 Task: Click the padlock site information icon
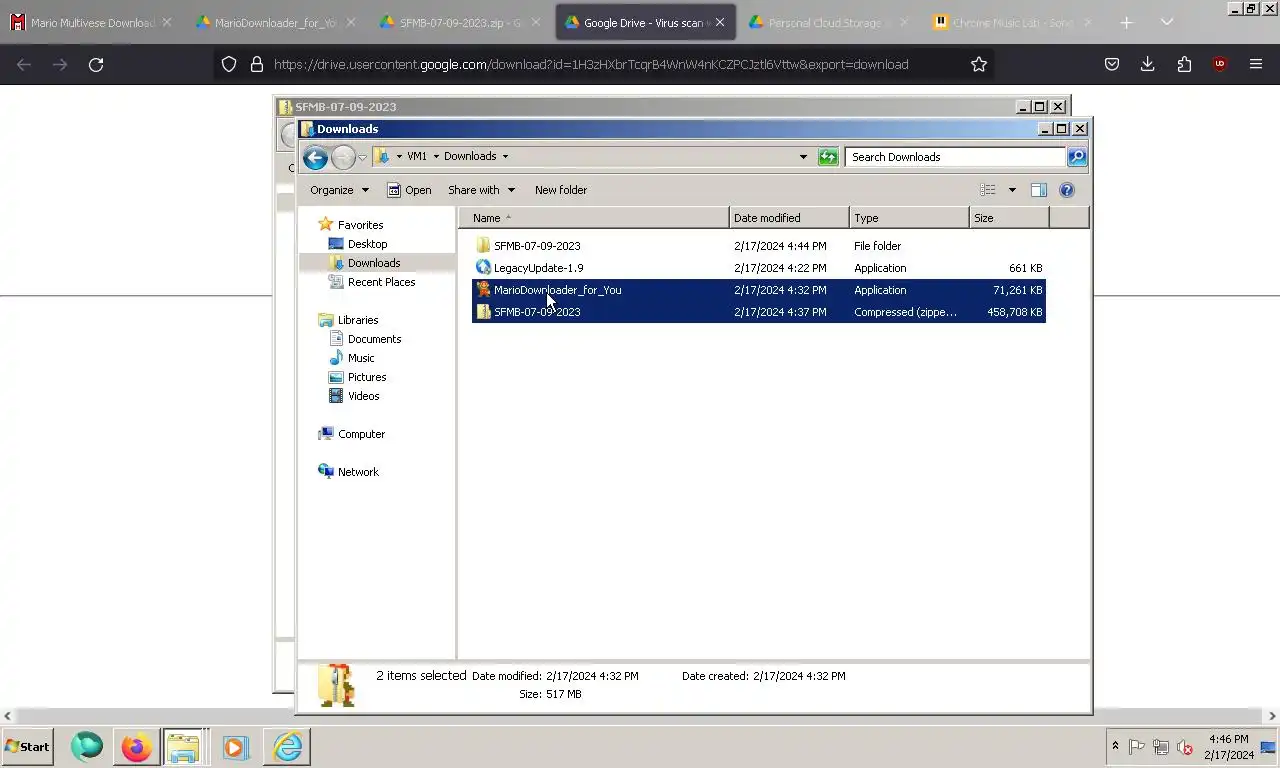(x=256, y=64)
